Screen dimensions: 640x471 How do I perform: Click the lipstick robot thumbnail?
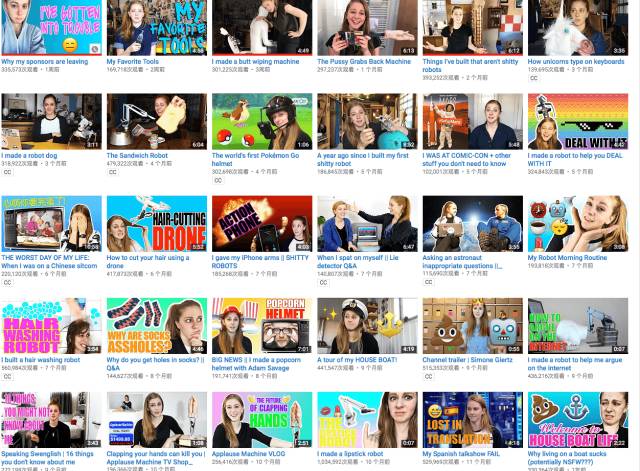(367, 420)
